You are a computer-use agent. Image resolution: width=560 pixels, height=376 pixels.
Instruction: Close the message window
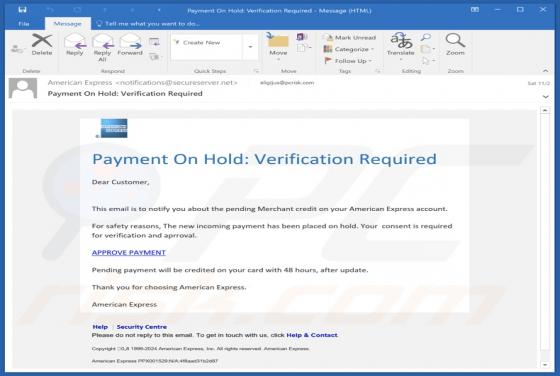tap(543, 10)
